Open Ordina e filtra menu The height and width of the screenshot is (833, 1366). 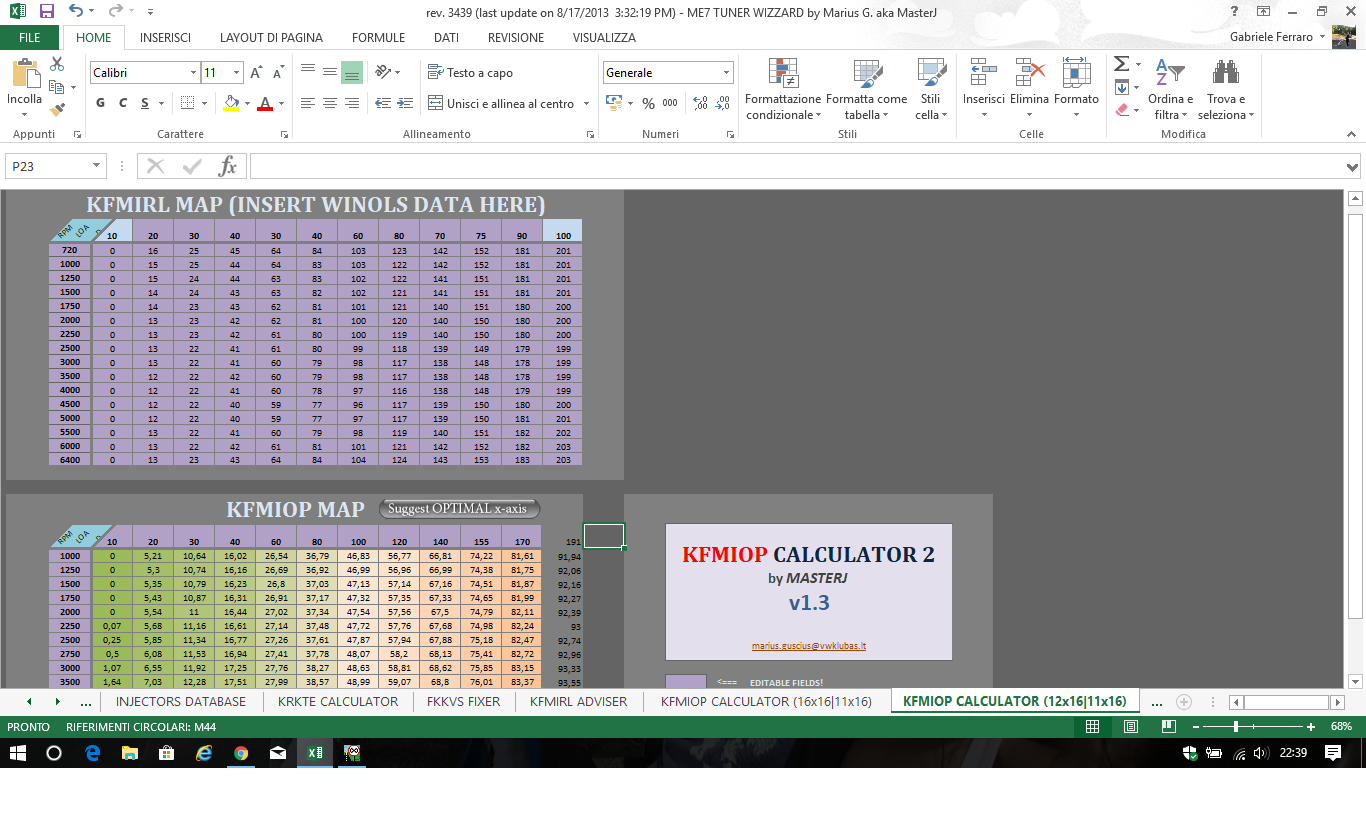pyautogui.click(x=1170, y=90)
